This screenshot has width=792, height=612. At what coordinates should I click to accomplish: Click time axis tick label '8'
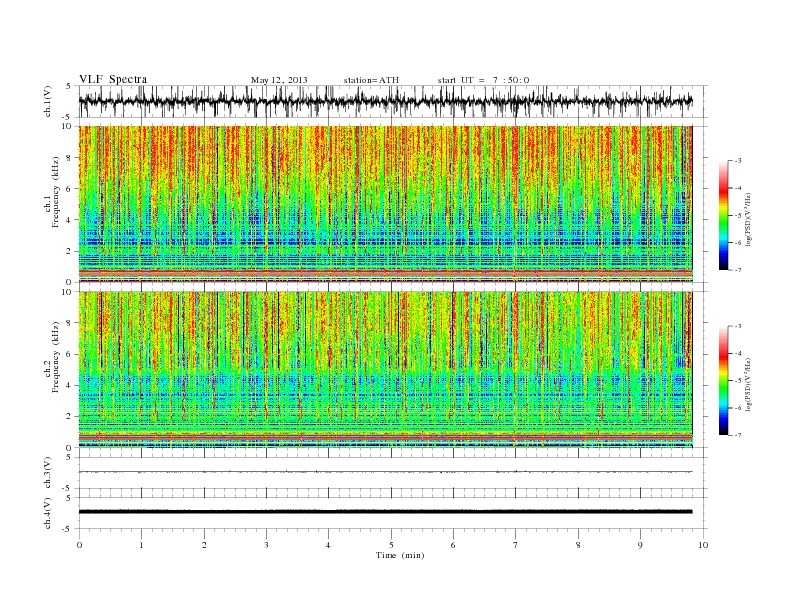(578, 545)
